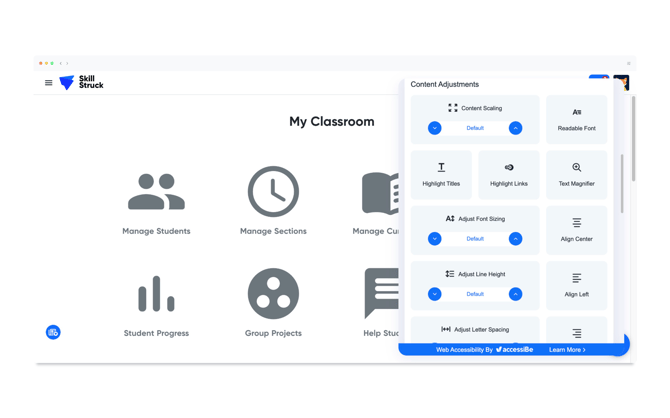Image resolution: width=670 pixels, height=418 pixels.
Task: Click Adjust Font Sizing Default value
Action: [x=475, y=238]
